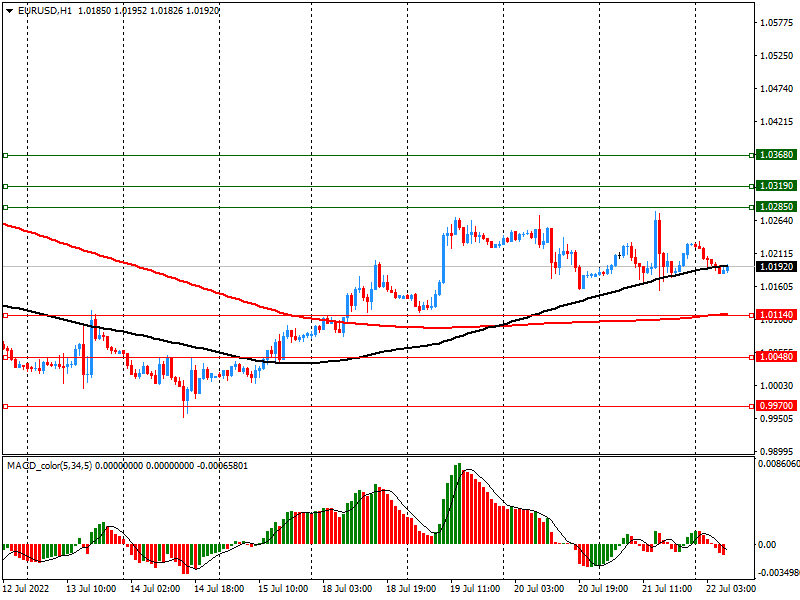Viewport: 800px width, 600px height.
Task: Click the MACD scale value 0.00
Action: point(768,545)
